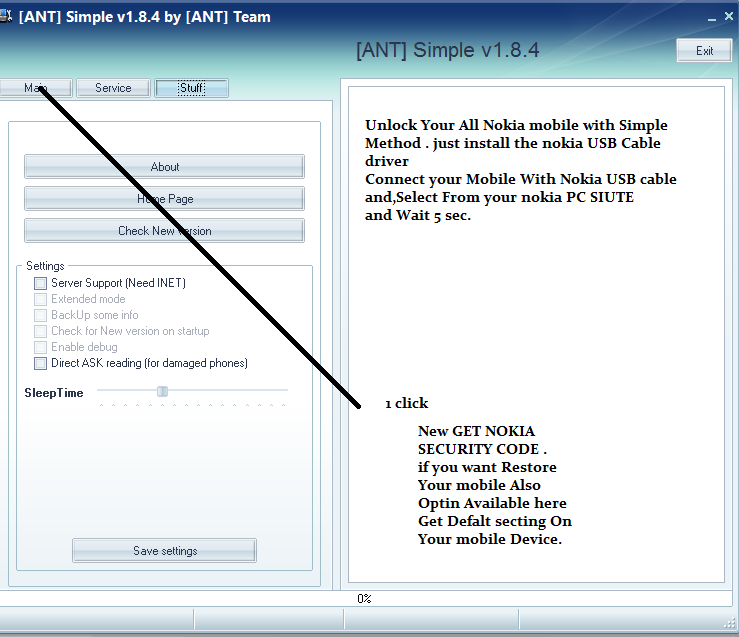This screenshot has width=739, height=637.
Task: Open the Service tab
Action: click(x=113, y=88)
